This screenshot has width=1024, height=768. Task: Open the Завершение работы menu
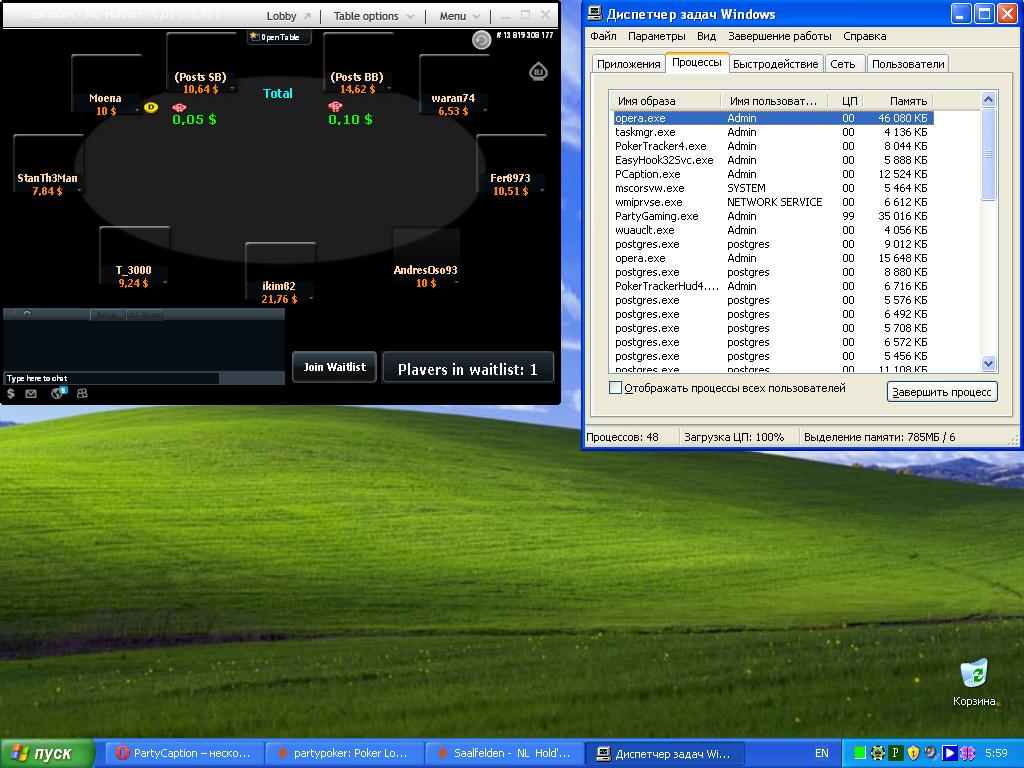(x=780, y=36)
